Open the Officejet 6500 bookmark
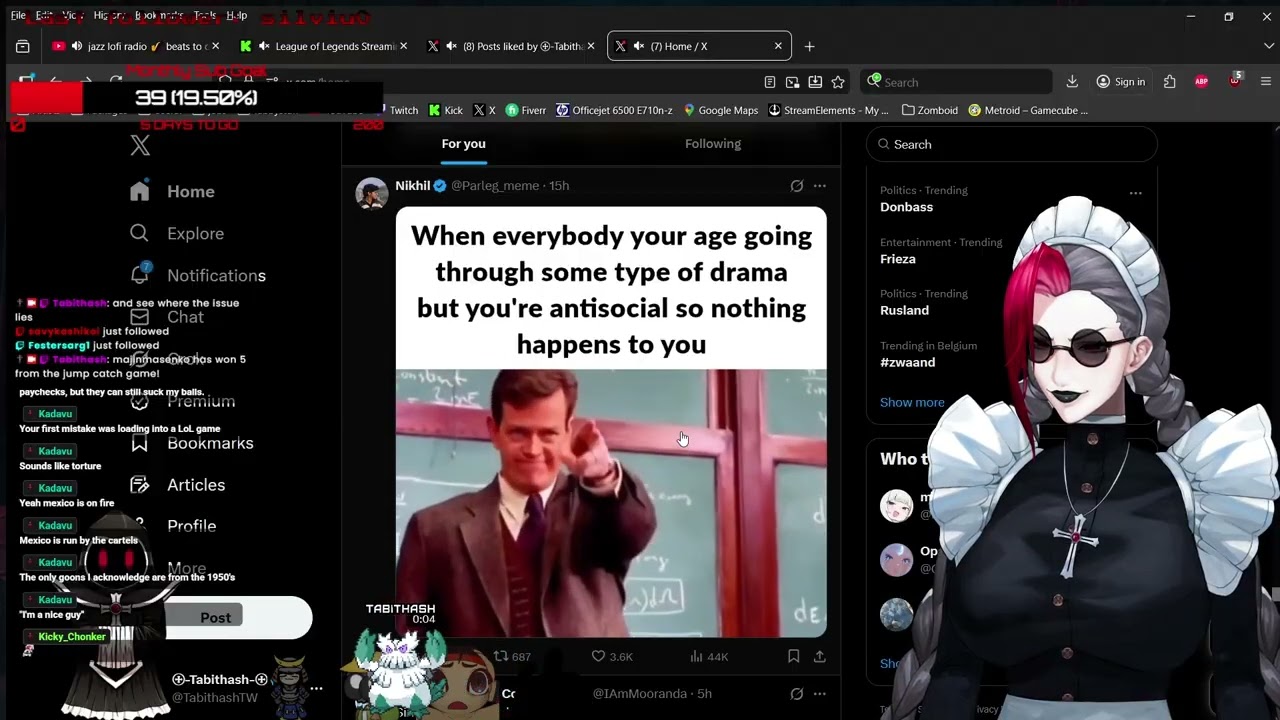 [x=614, y=110]
